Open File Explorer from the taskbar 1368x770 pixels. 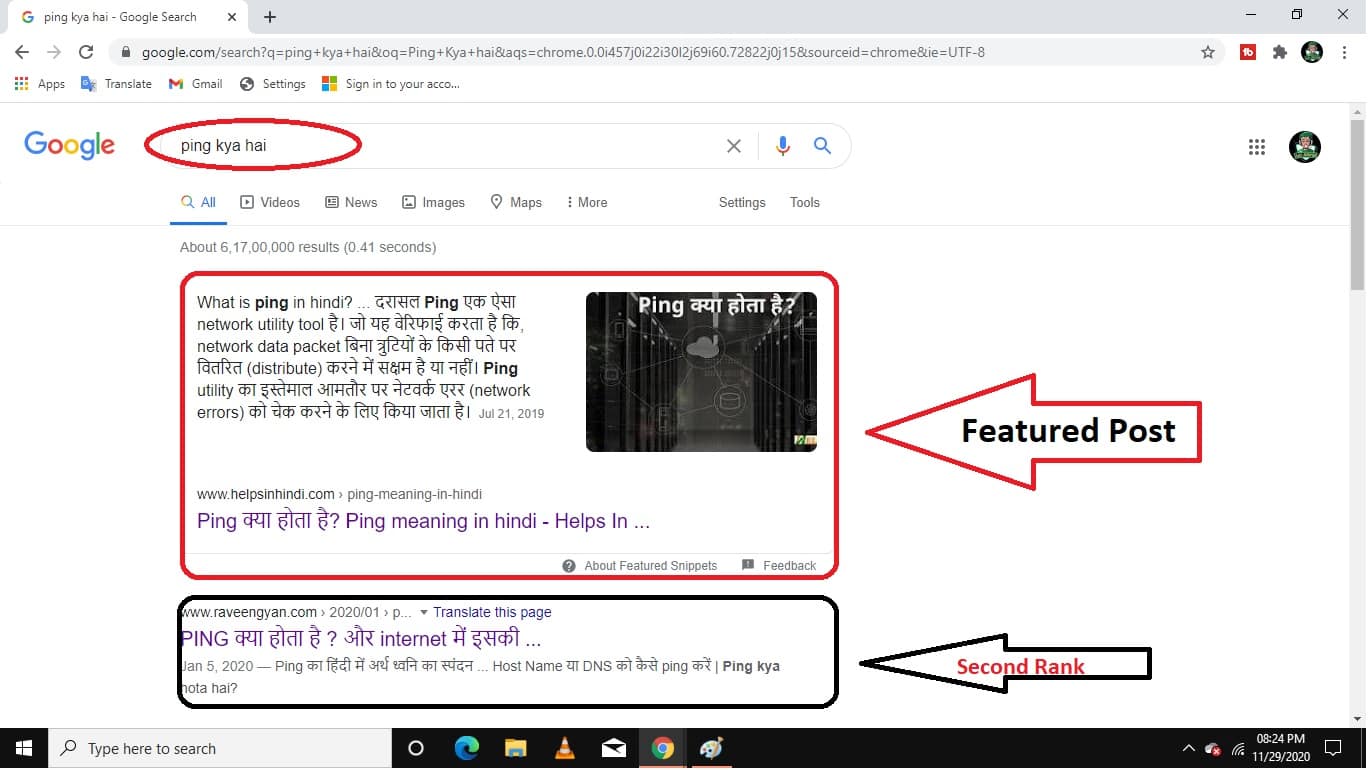tap(515, 749)
